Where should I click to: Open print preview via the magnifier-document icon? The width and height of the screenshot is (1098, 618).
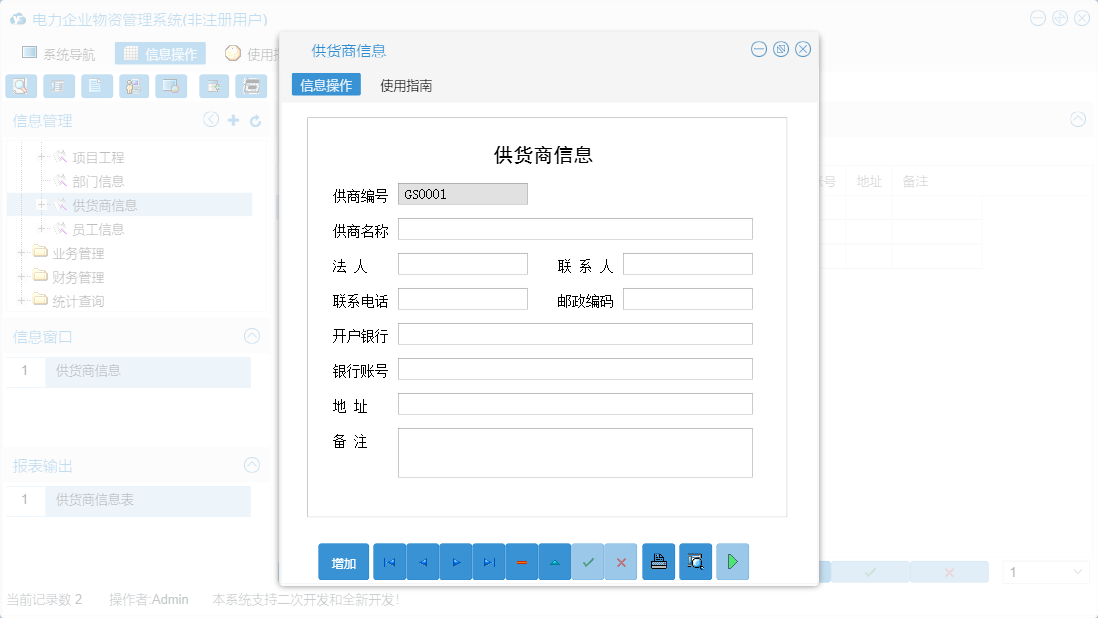[695, 561]
